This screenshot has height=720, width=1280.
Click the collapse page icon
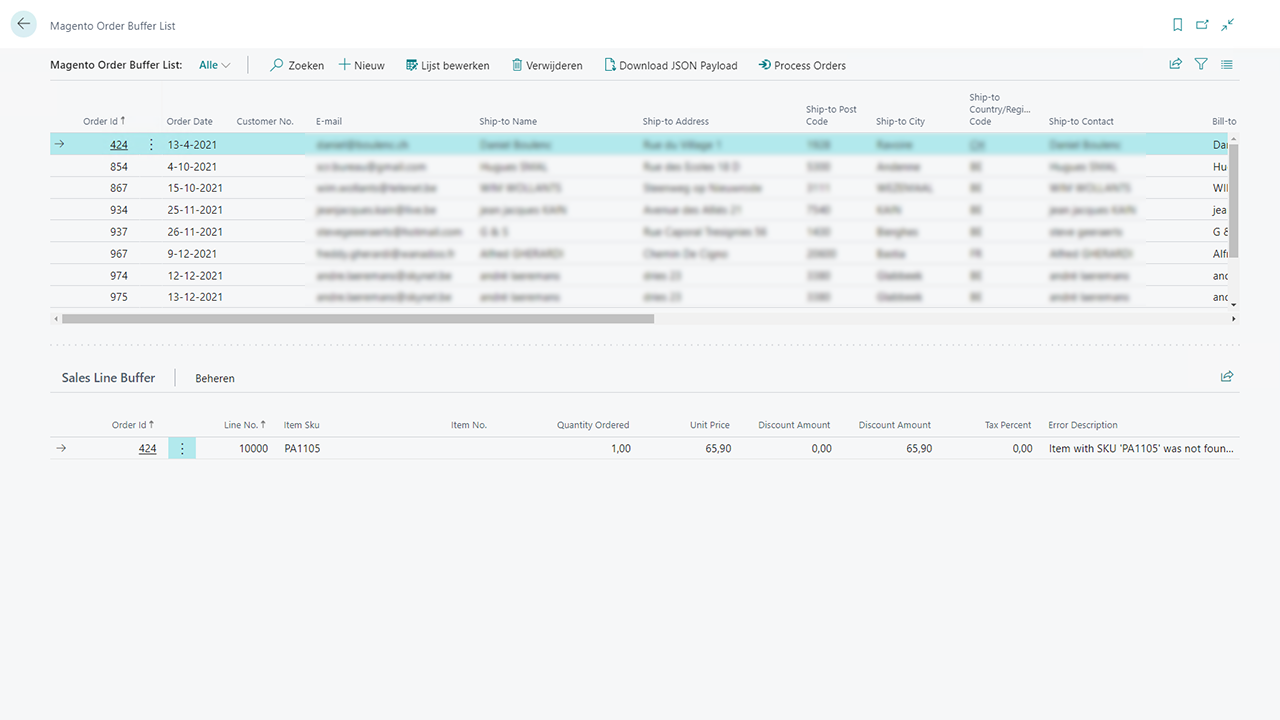click(1228, 25)
